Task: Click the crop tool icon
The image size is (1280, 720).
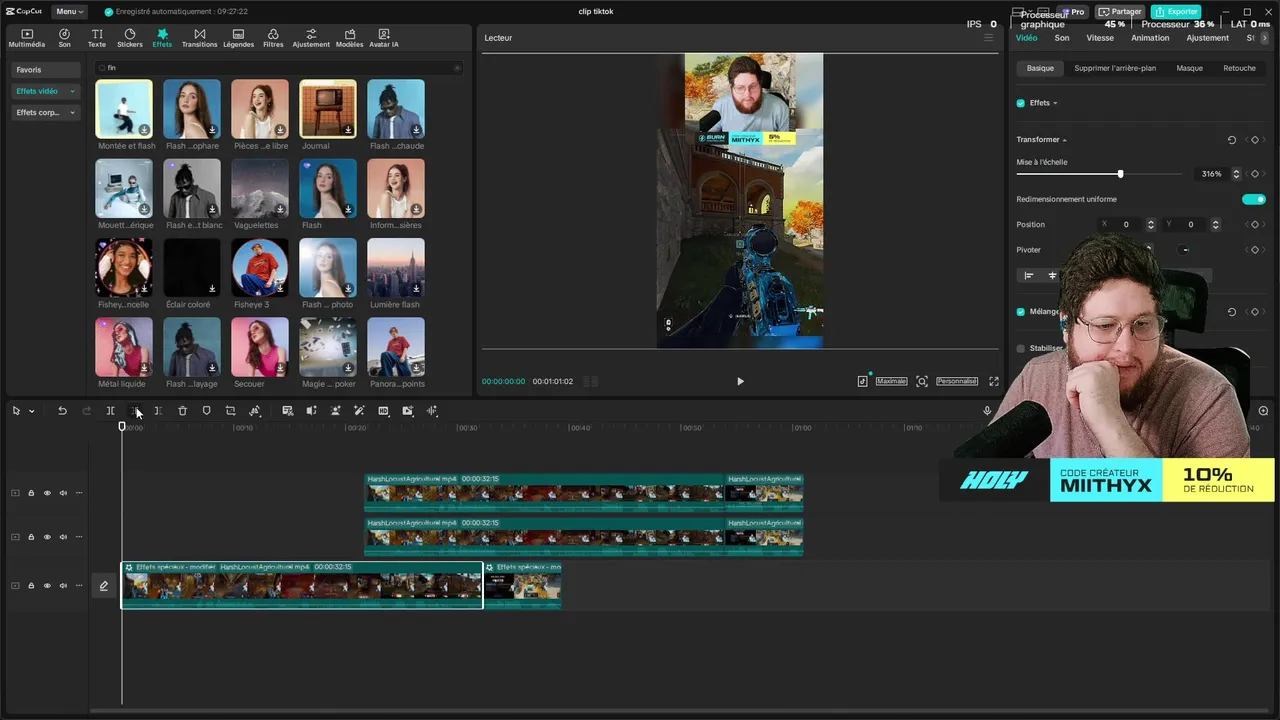Action: [230, 411]
